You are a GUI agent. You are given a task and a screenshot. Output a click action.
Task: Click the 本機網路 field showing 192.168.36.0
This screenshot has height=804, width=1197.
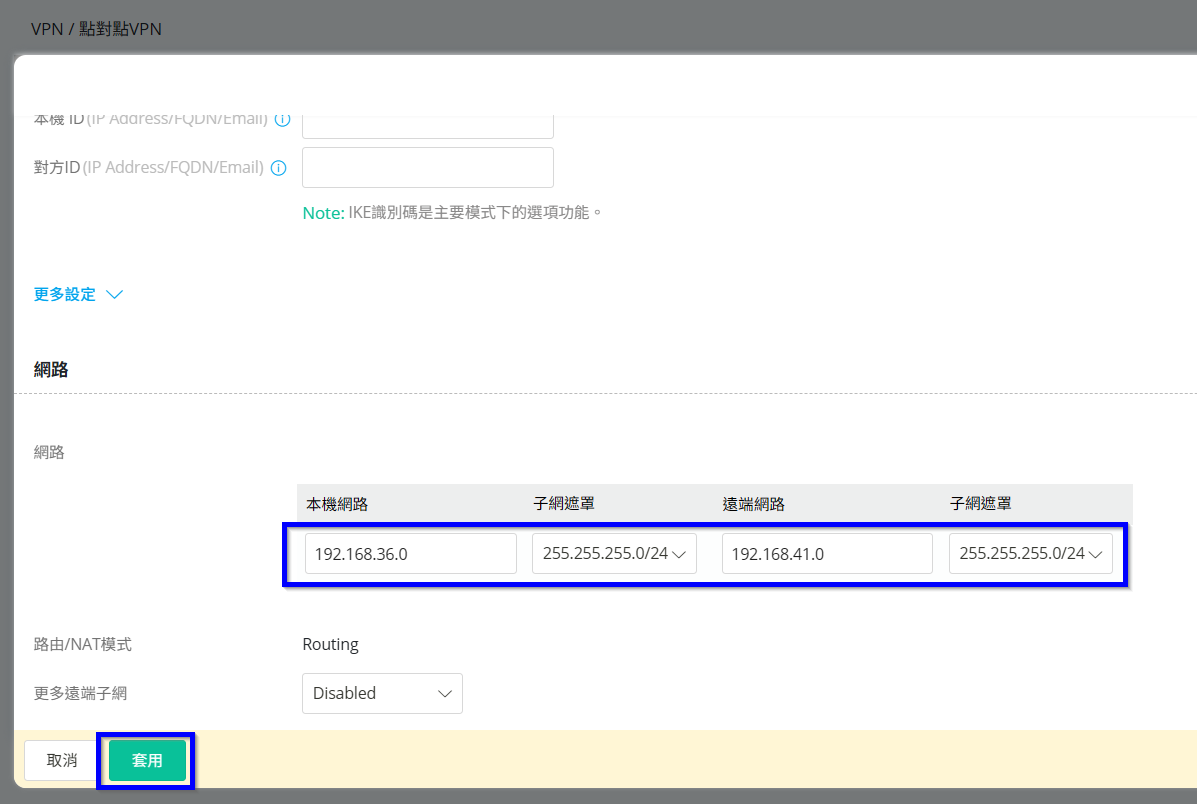pyautogui.click(x=410, y=553)
